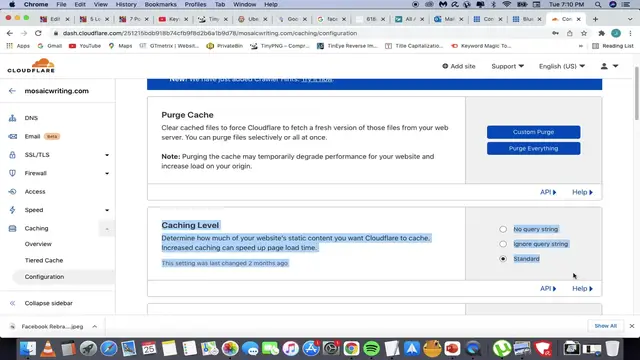The height and width of the screenshot is (360, 640).
Task: Close the downloads bar
Action: tap(632, 326)
